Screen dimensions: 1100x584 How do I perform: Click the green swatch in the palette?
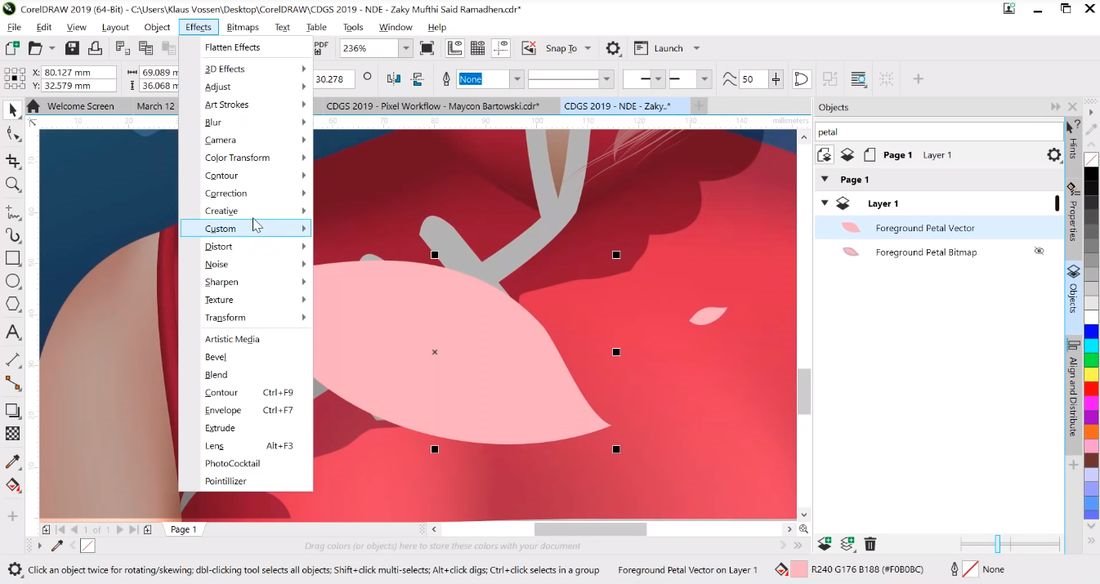pyautogui.click(x=1090, y=359)
